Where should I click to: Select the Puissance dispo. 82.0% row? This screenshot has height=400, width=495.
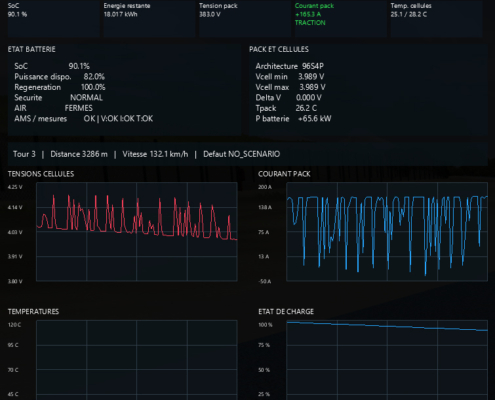[59, 77]
